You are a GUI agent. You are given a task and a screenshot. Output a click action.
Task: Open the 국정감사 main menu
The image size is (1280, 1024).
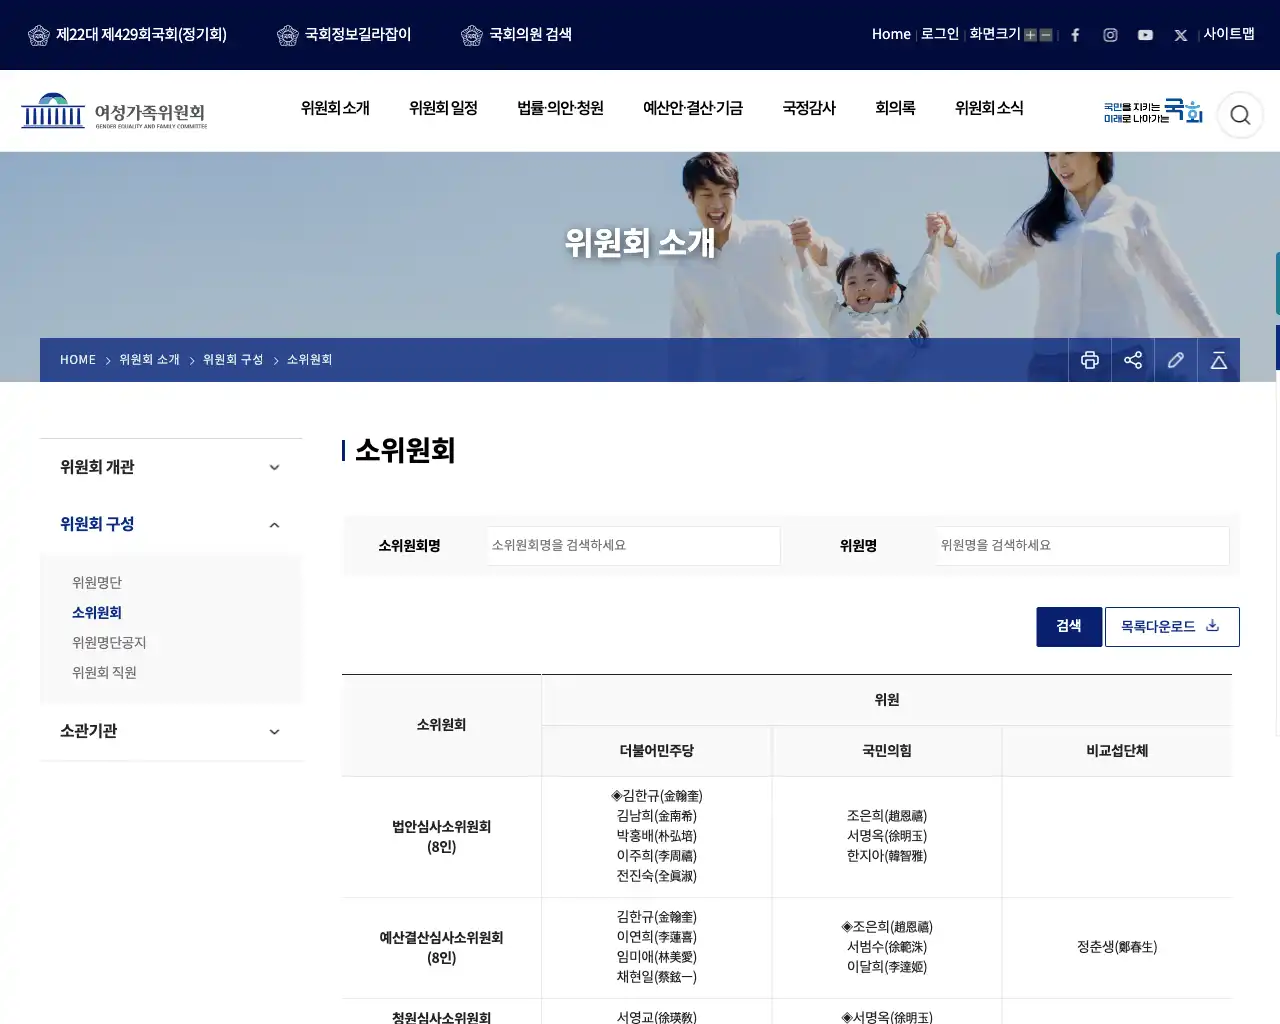pyautogui.click(x=809, y=108)
